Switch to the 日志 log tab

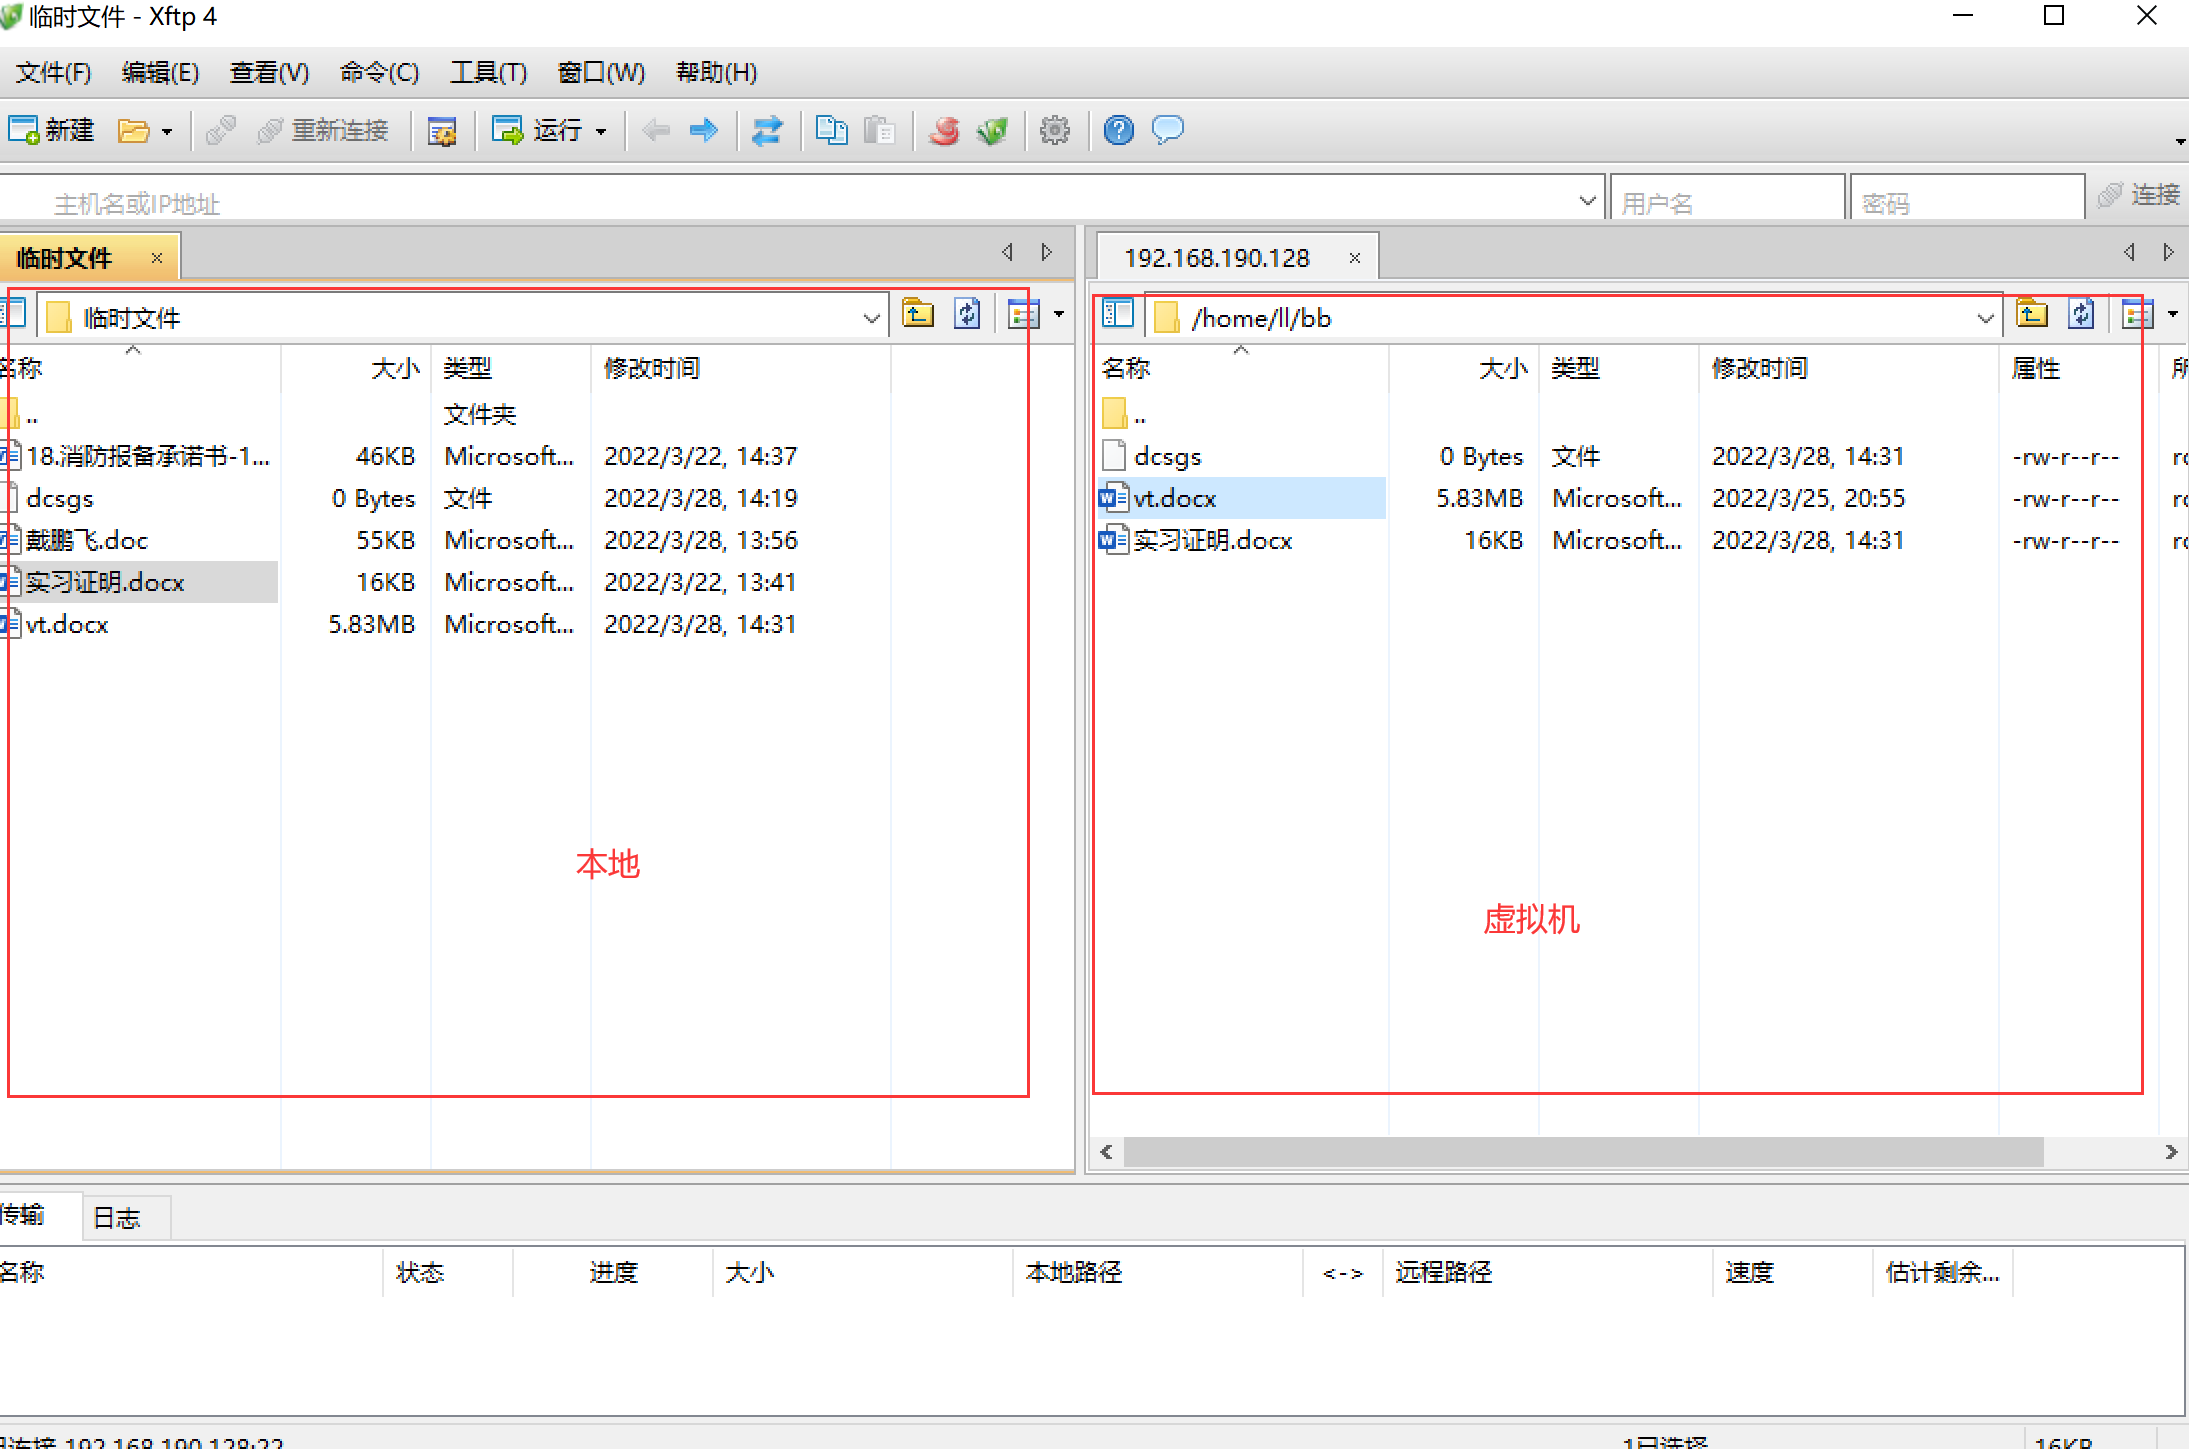[x=117, y=1217]
